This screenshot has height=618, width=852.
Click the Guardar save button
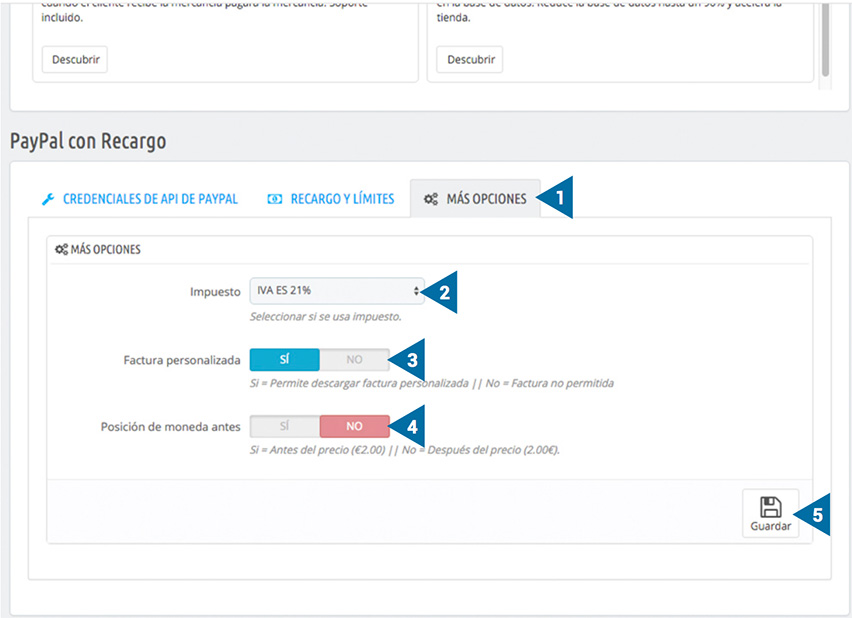pyautogui.click(x=770, y=514)
